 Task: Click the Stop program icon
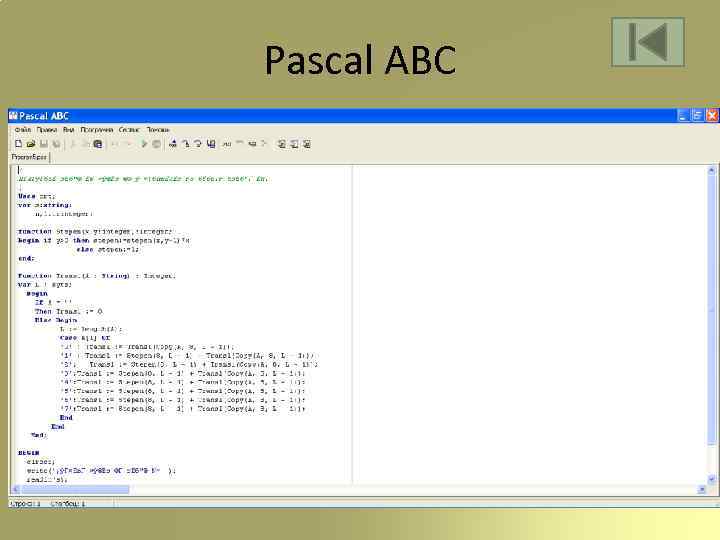(x=156, y=144)
